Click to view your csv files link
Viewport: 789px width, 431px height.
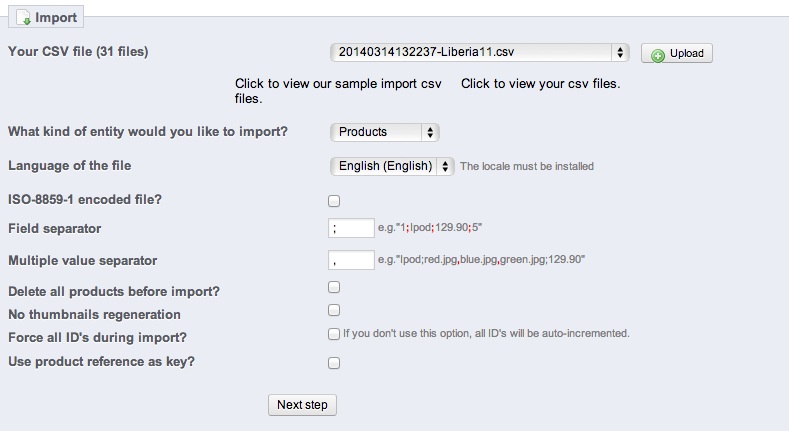[x=540, y=84]
